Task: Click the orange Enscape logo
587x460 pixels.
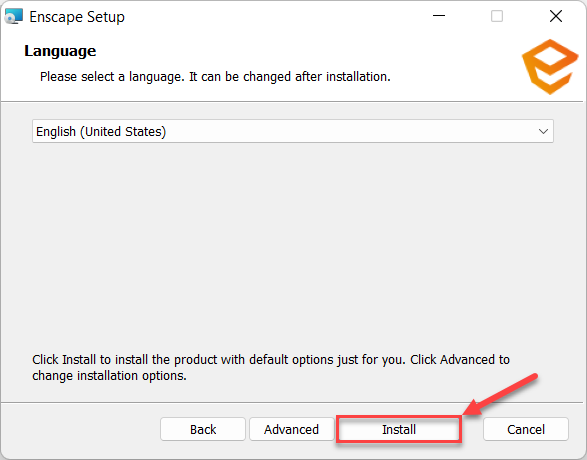Action: point(550,67)
